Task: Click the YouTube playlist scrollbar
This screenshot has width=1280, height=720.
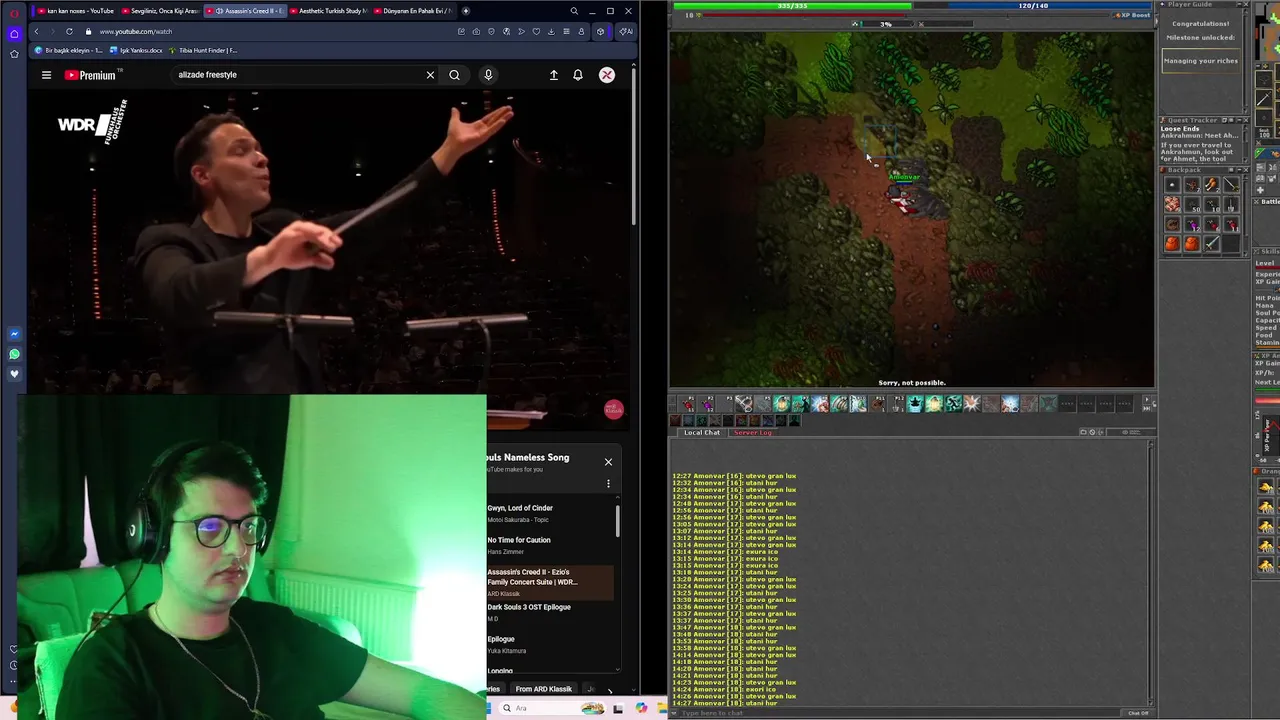Action: click(x=618, y=521)
